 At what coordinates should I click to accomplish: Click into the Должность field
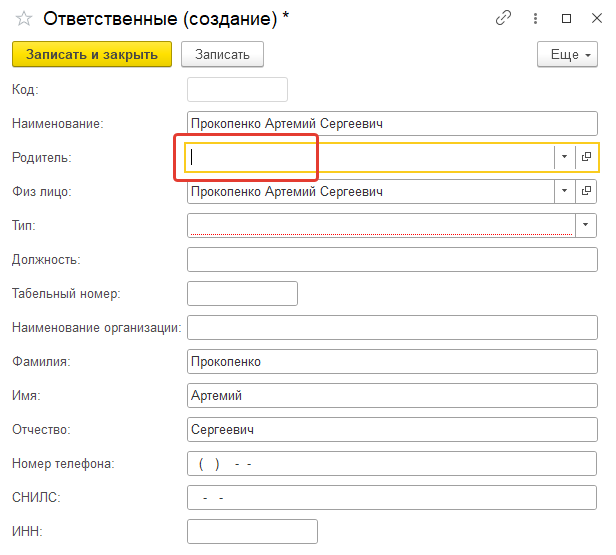(392, 259)
